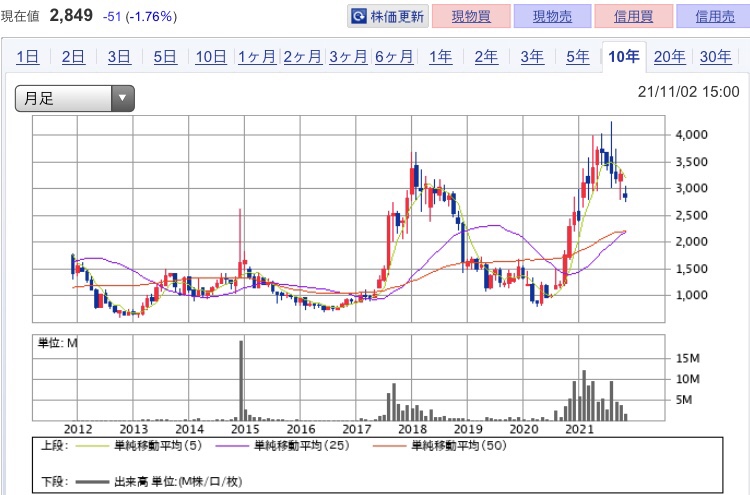Select the 2日 period tab
Screen dimensions: 750x495
pyautogui.click(x=73, y=57)
